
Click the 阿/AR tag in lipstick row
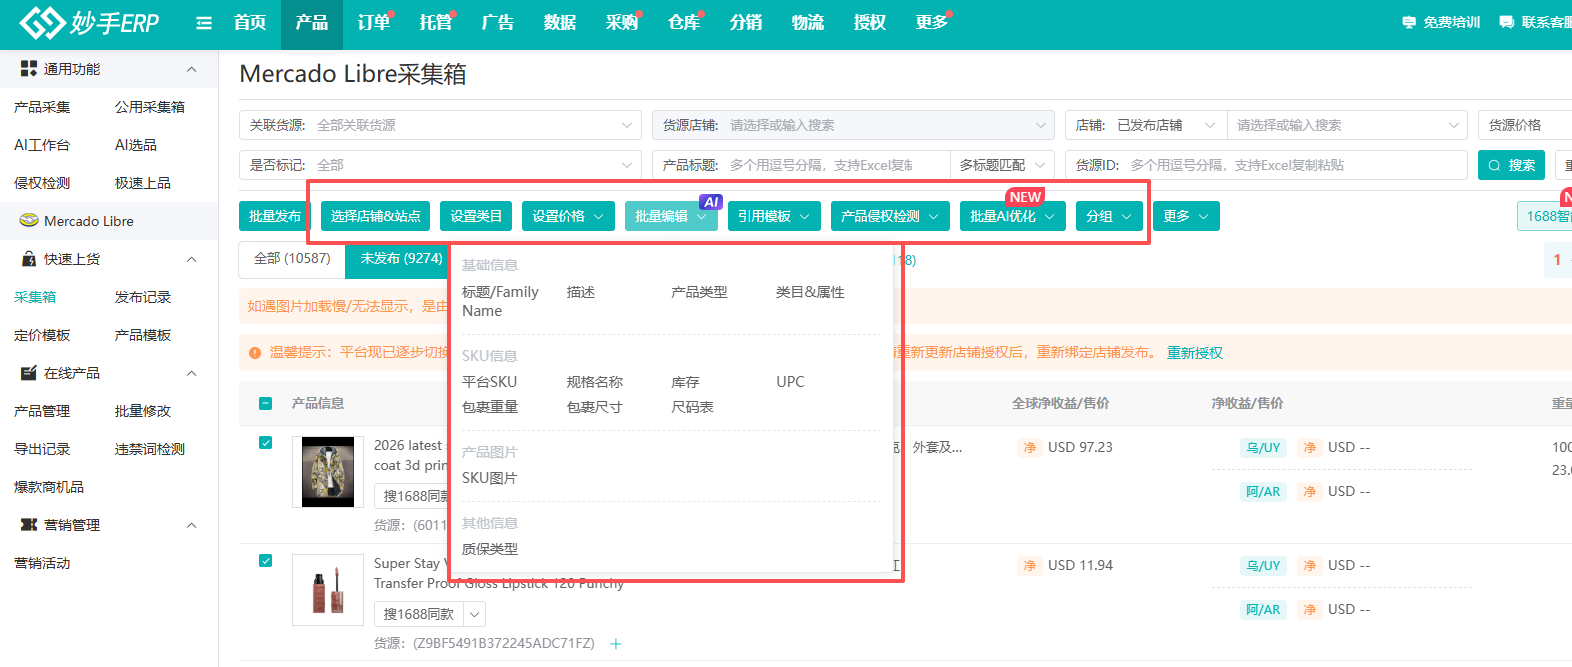pyautogui.click(x=1263, y=610)
